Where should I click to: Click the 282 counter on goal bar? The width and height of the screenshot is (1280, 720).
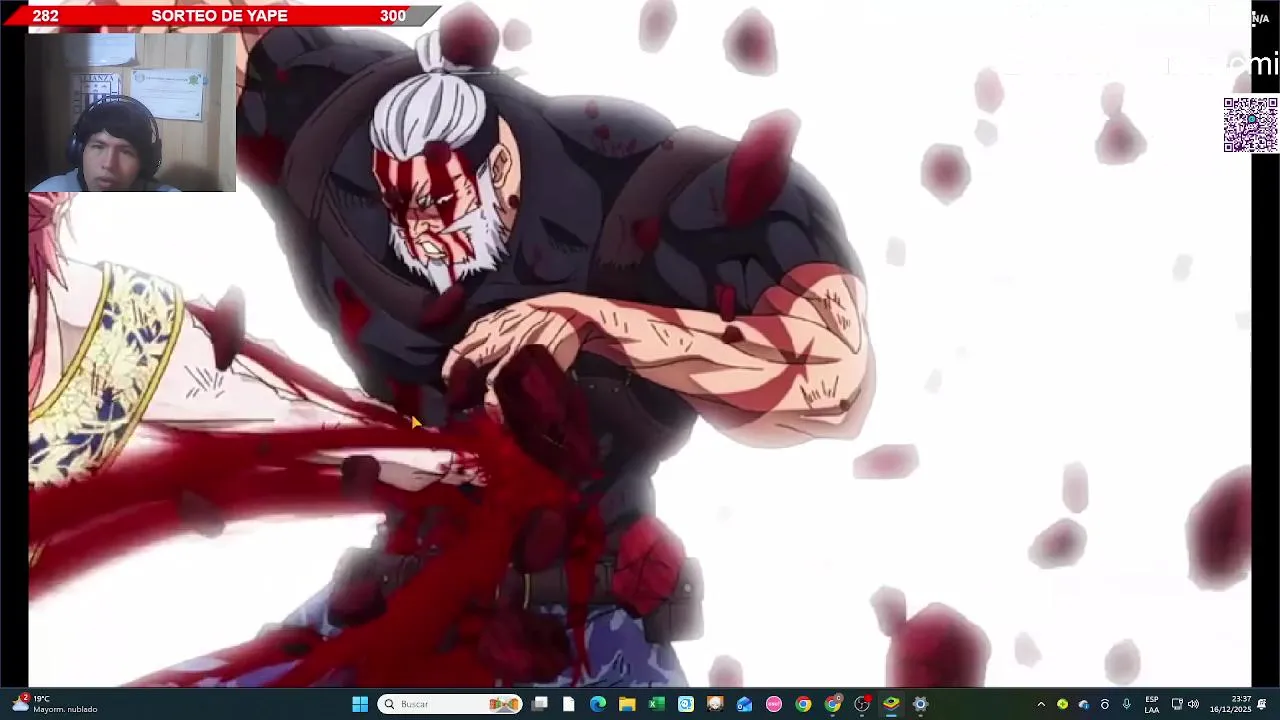click(46, 16)
